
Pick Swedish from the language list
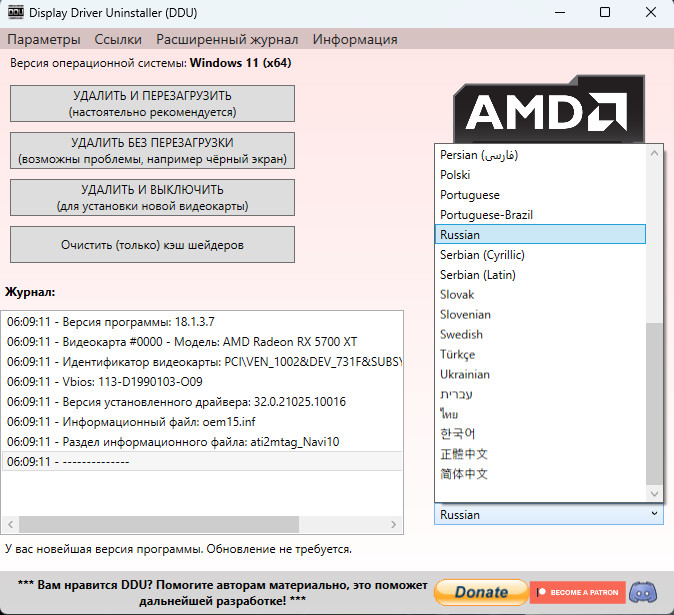pos(461,334)
